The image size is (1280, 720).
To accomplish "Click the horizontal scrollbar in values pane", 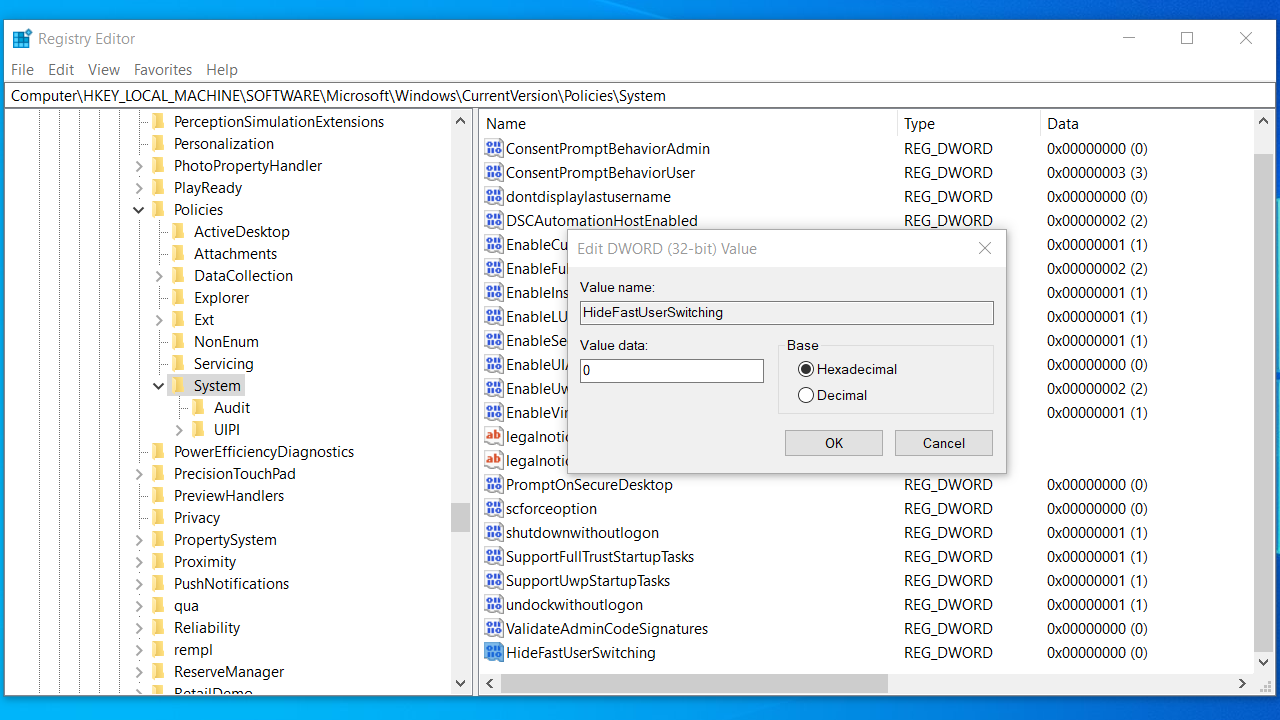I will (x=694, y=684).
